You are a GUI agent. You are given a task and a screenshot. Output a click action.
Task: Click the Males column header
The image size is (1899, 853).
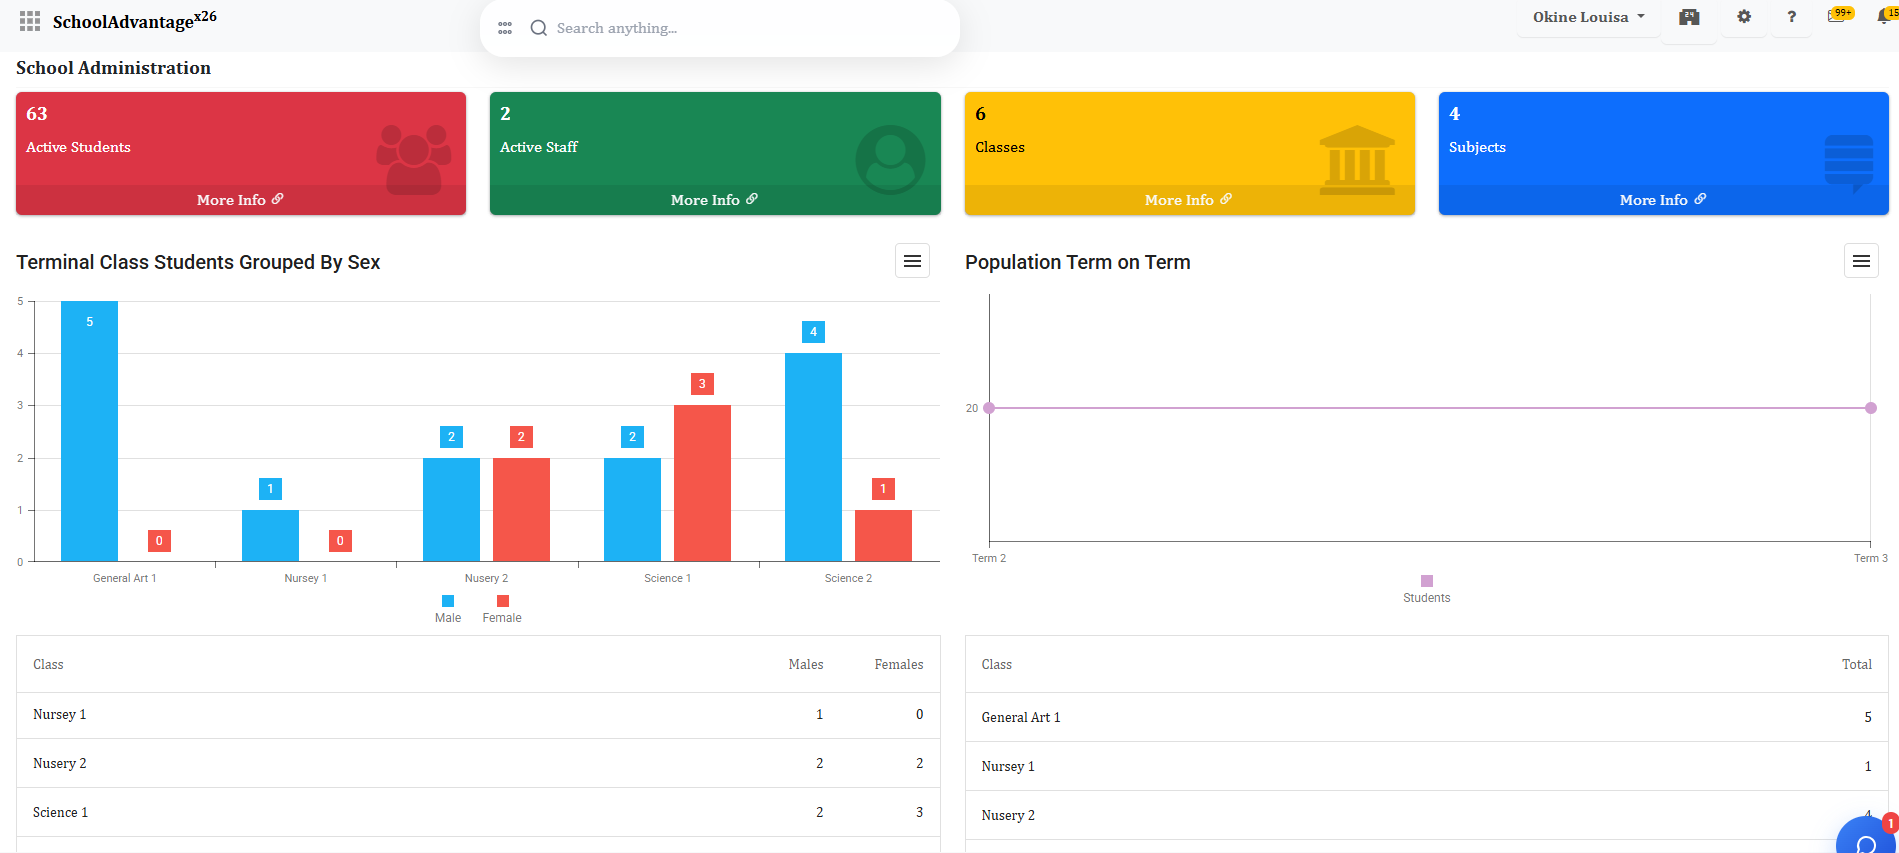(806, 664)
